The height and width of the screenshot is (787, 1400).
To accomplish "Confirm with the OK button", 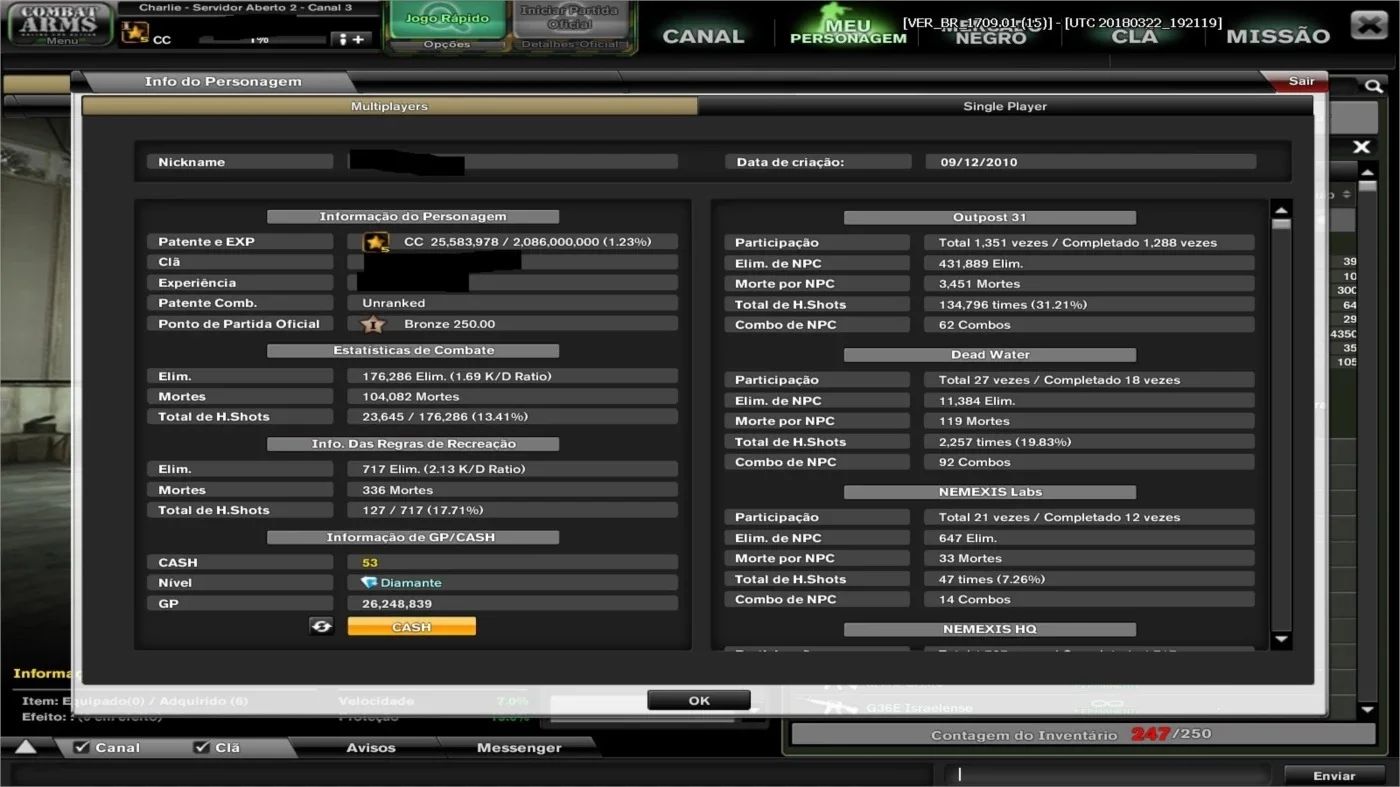I will tap(699, 700).
